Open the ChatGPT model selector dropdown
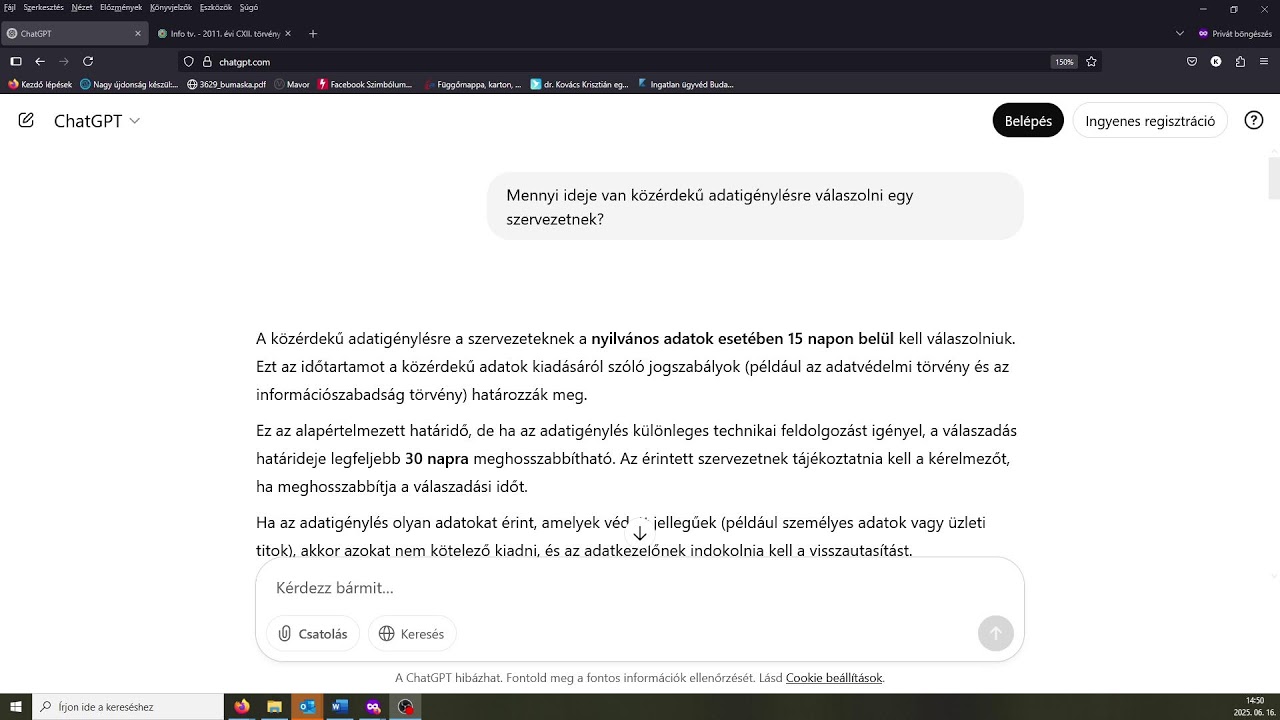This screenshot has height=720, width=1280. 97,121
